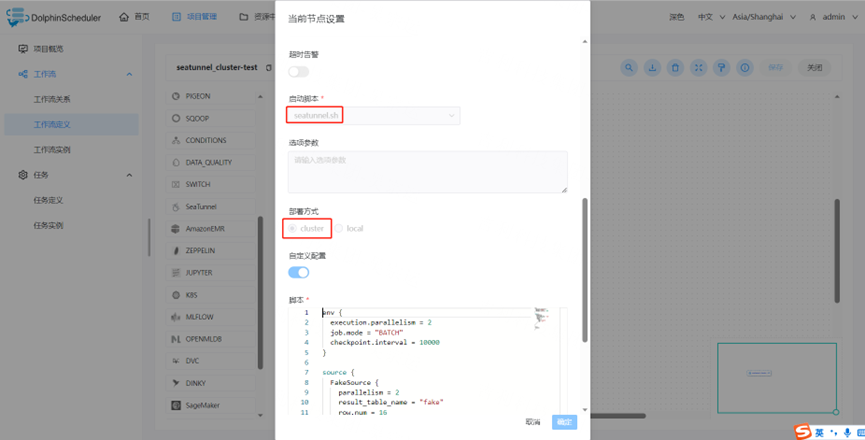Select the AmazonEMR task node
The height and width of the screenshot is (440, 865).
[x=210, y=228]
